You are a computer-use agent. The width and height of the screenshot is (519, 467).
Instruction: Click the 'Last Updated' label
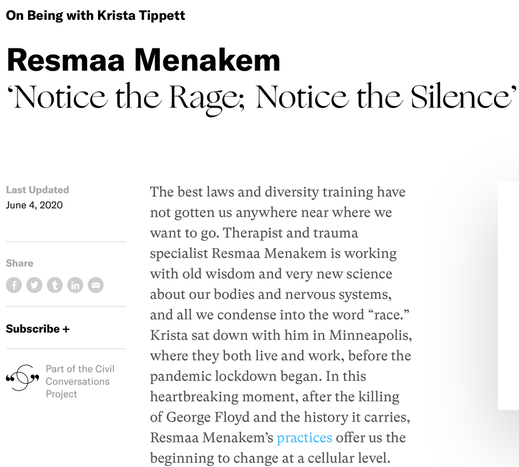tap(37, 190)
